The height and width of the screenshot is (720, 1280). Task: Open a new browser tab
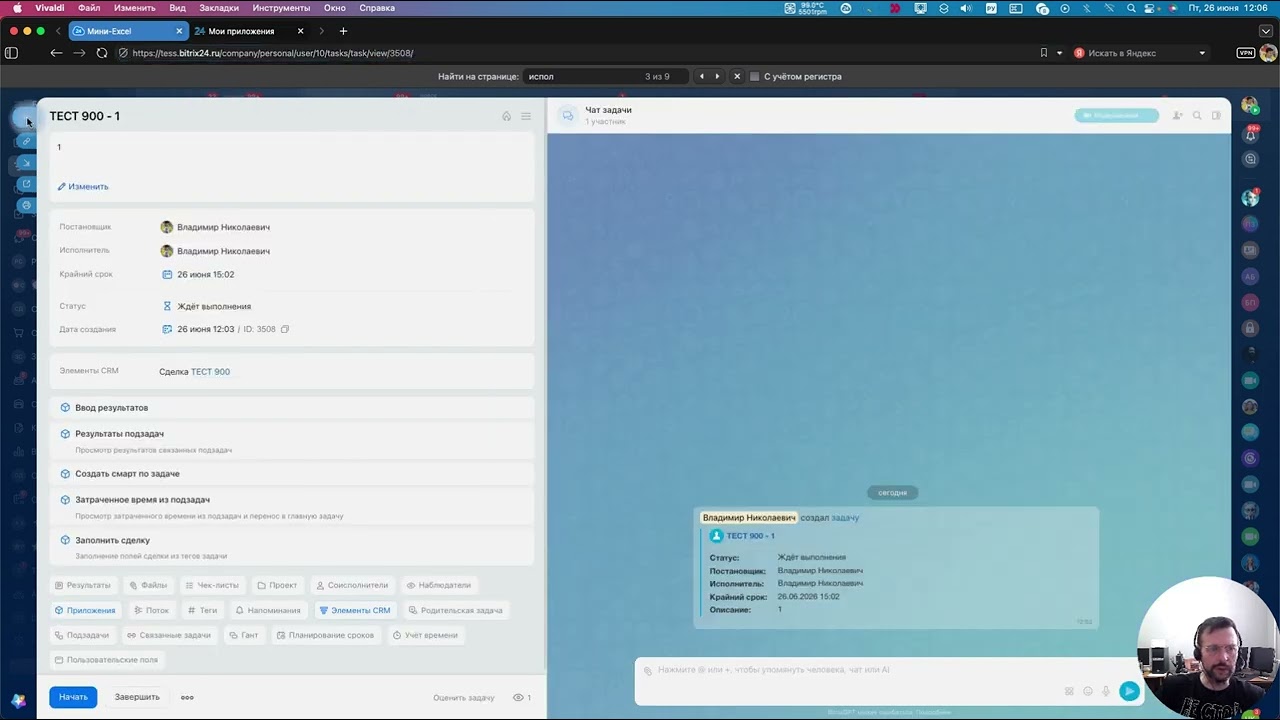[x=343, y=31]
